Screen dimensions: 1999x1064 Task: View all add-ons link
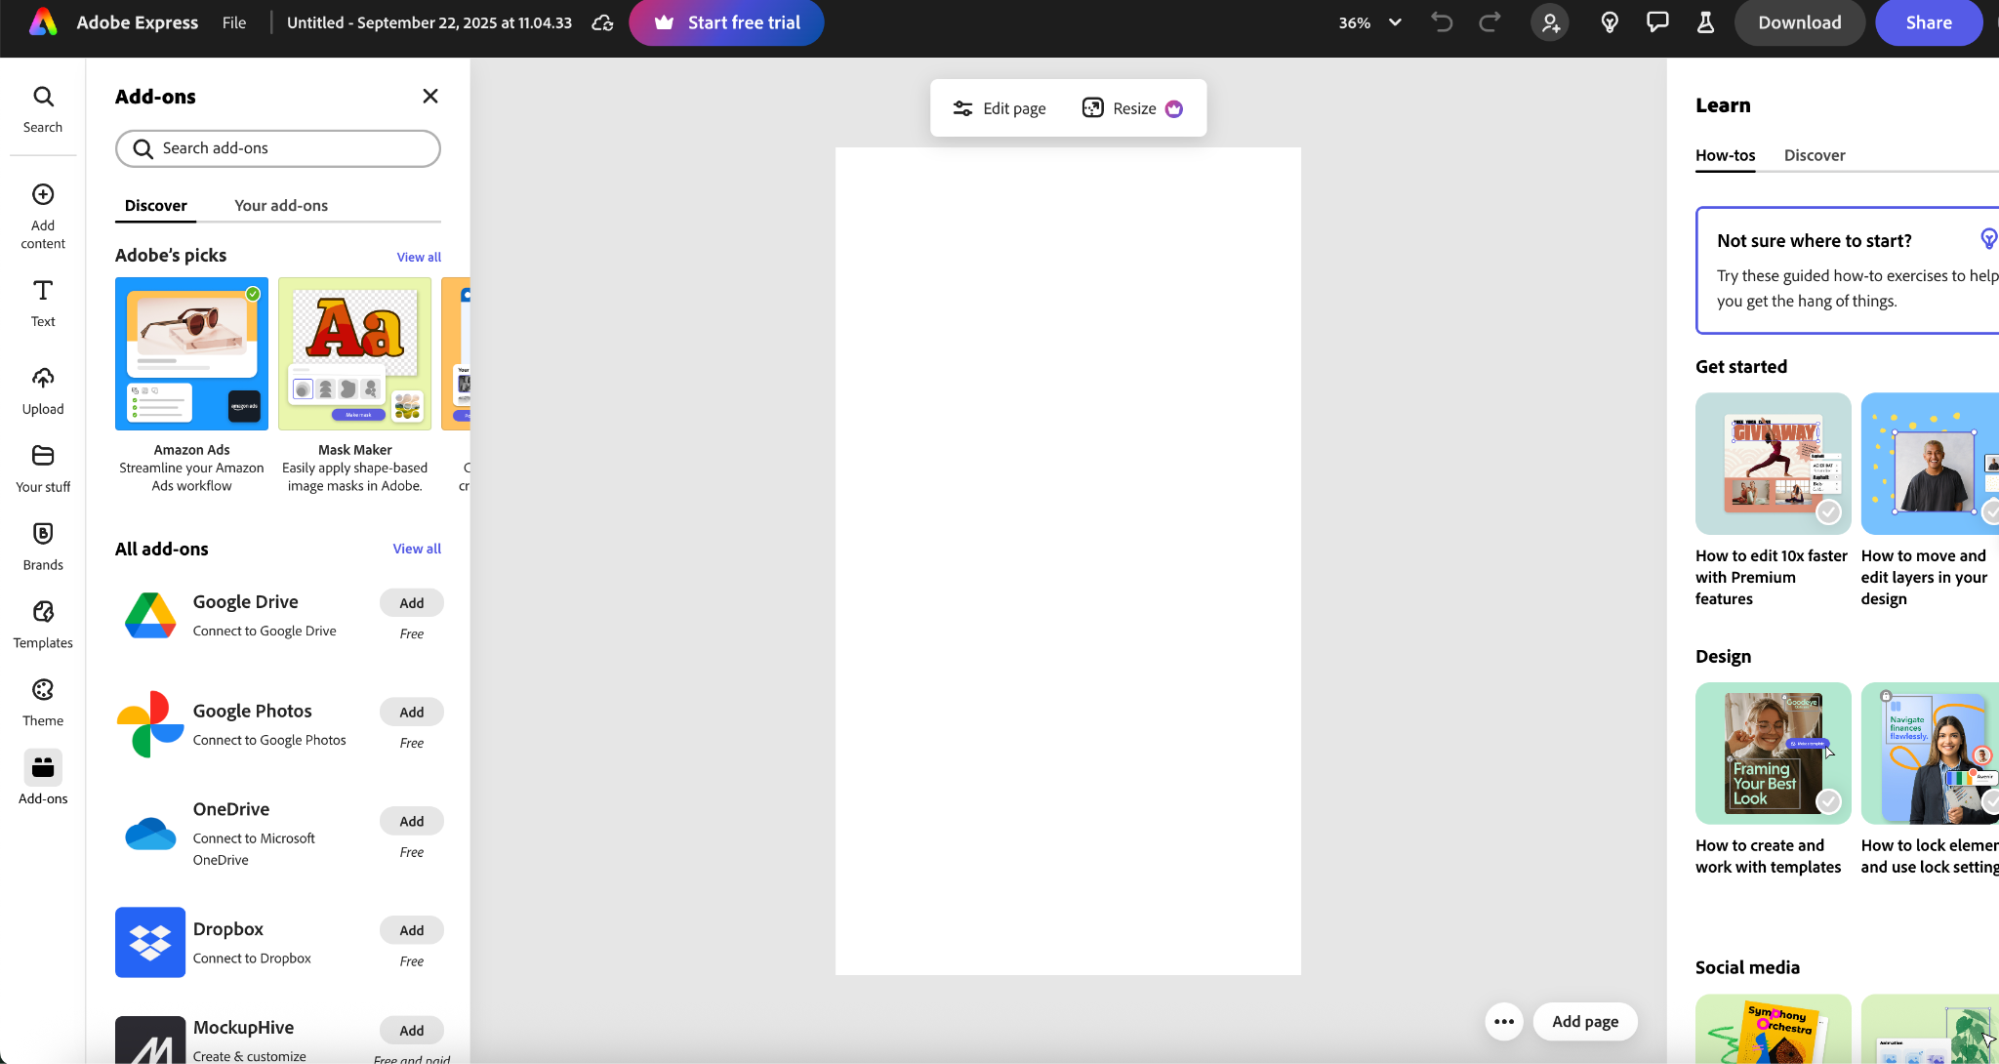pos(416,549)
